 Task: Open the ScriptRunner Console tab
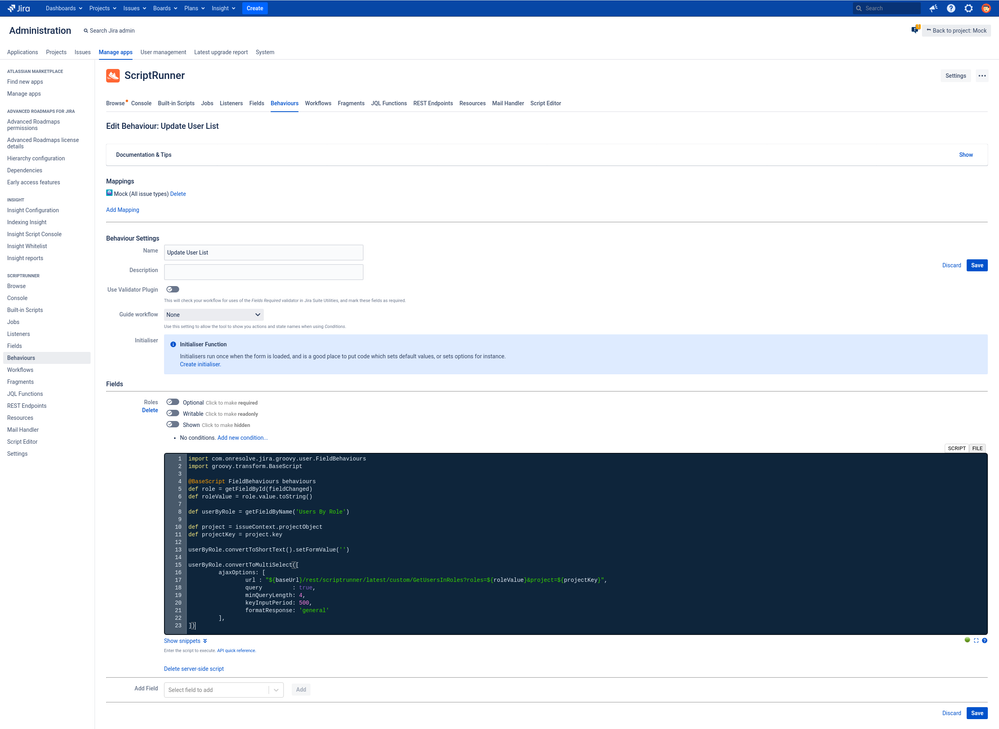pyautogui.click(x=141, y=102)
